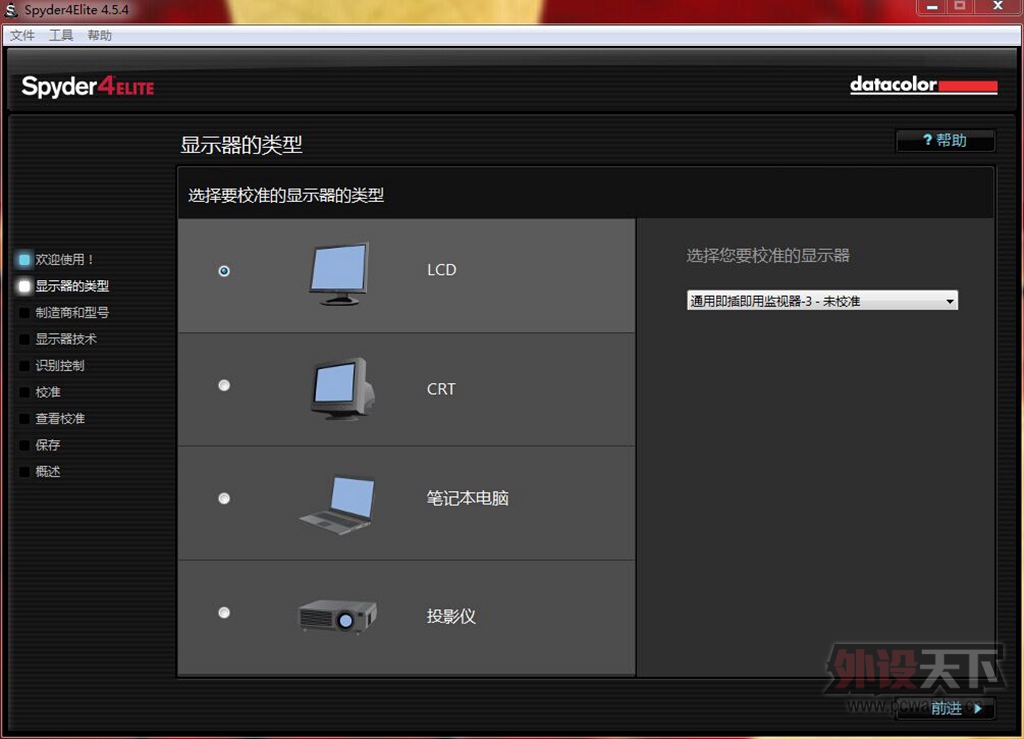Select the 查看校准 step in sidebar
Image resolution: width=1024 pixels, height=739 pixels.
pos(52,418)
